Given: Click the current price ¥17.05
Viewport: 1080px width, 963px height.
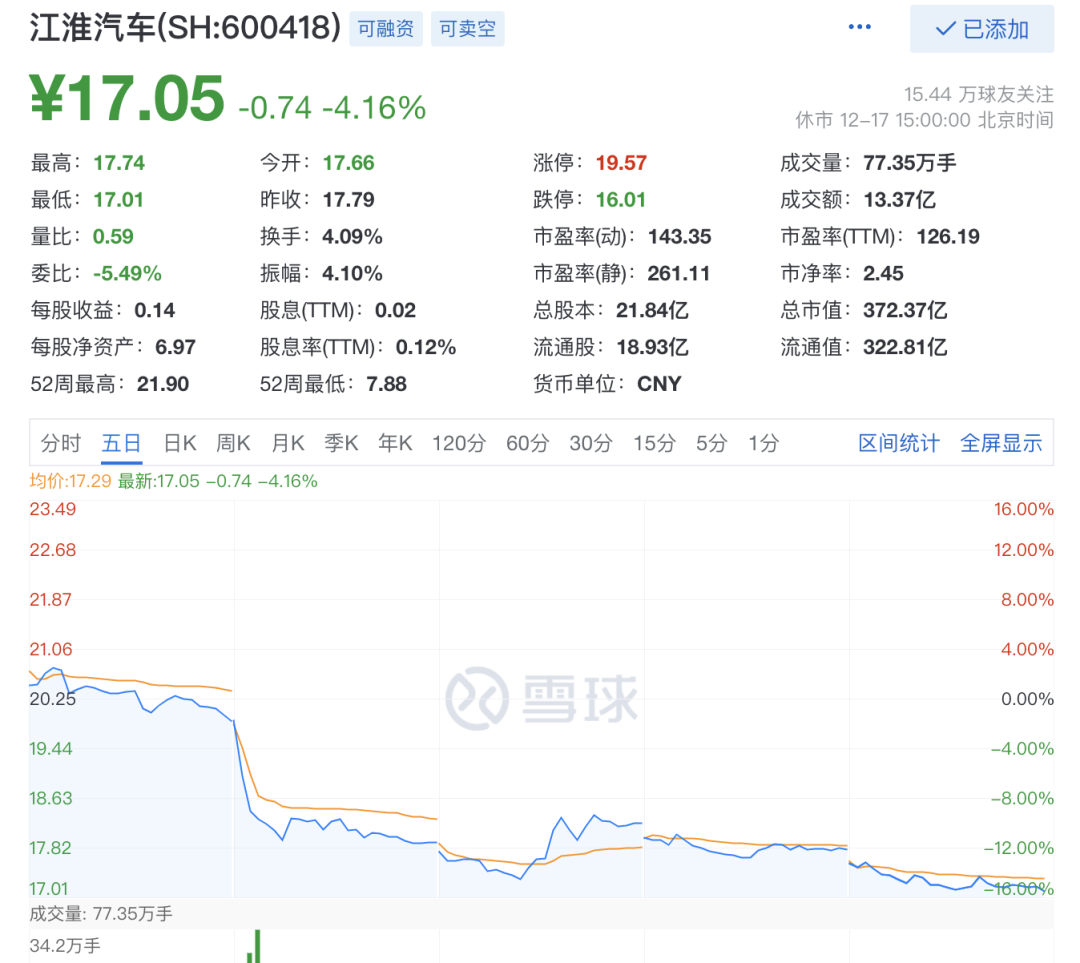Looking at the screenshot, I should coord(127,99).
